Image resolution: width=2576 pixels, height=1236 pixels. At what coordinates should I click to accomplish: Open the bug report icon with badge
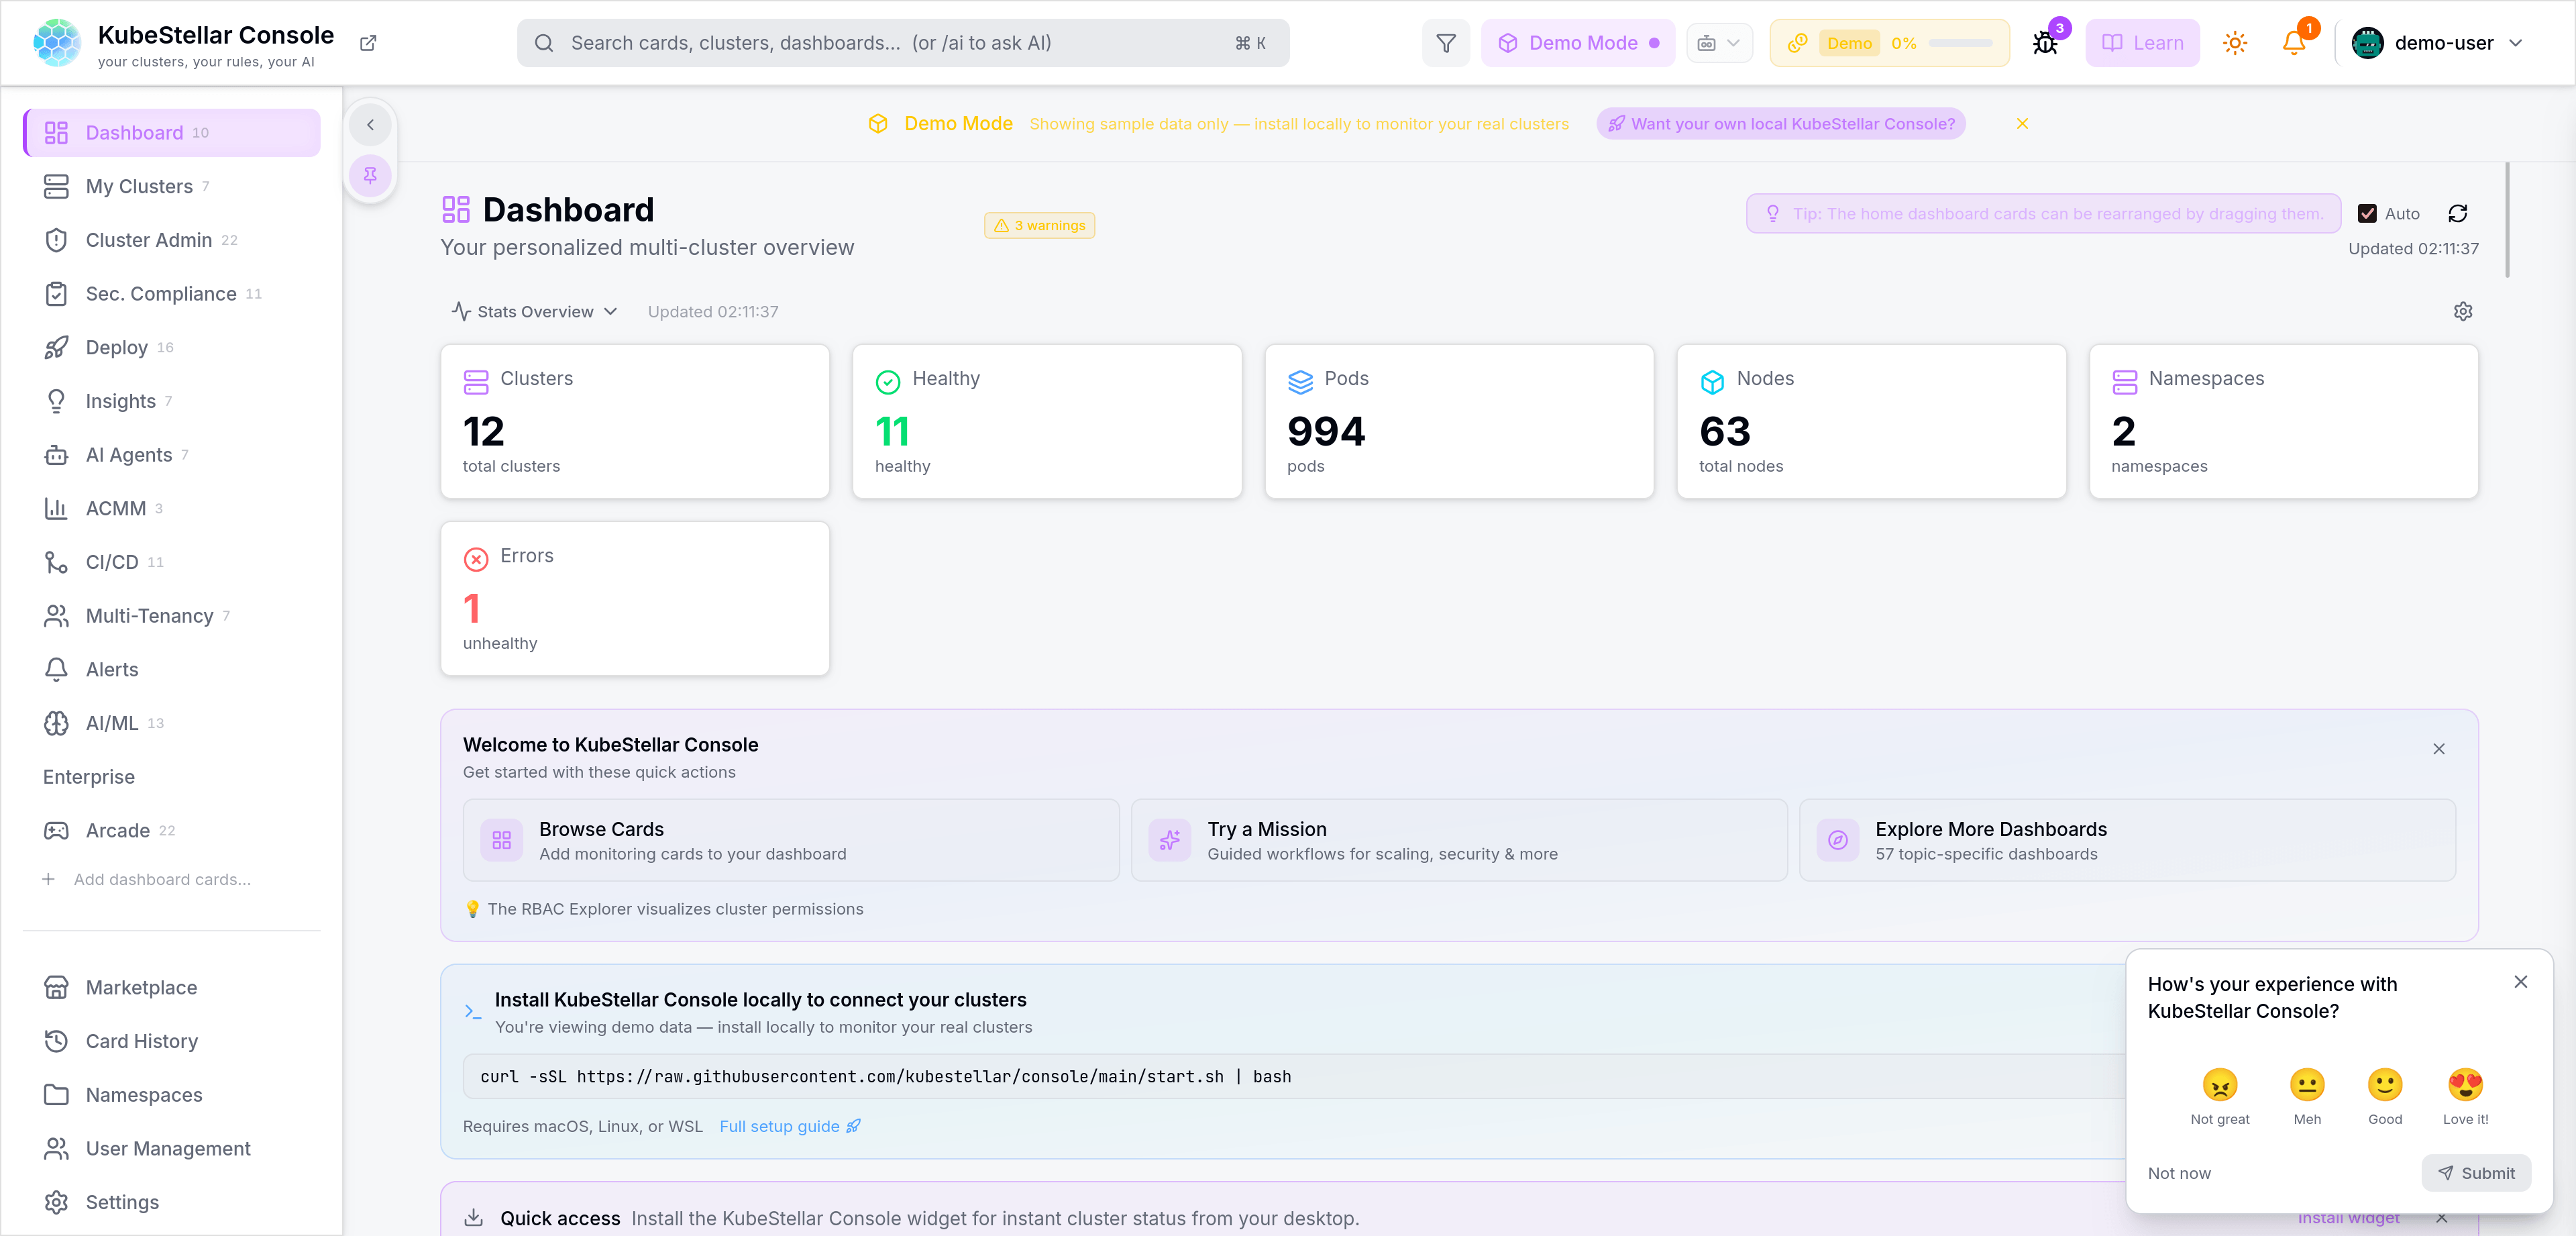[2045, 43]
